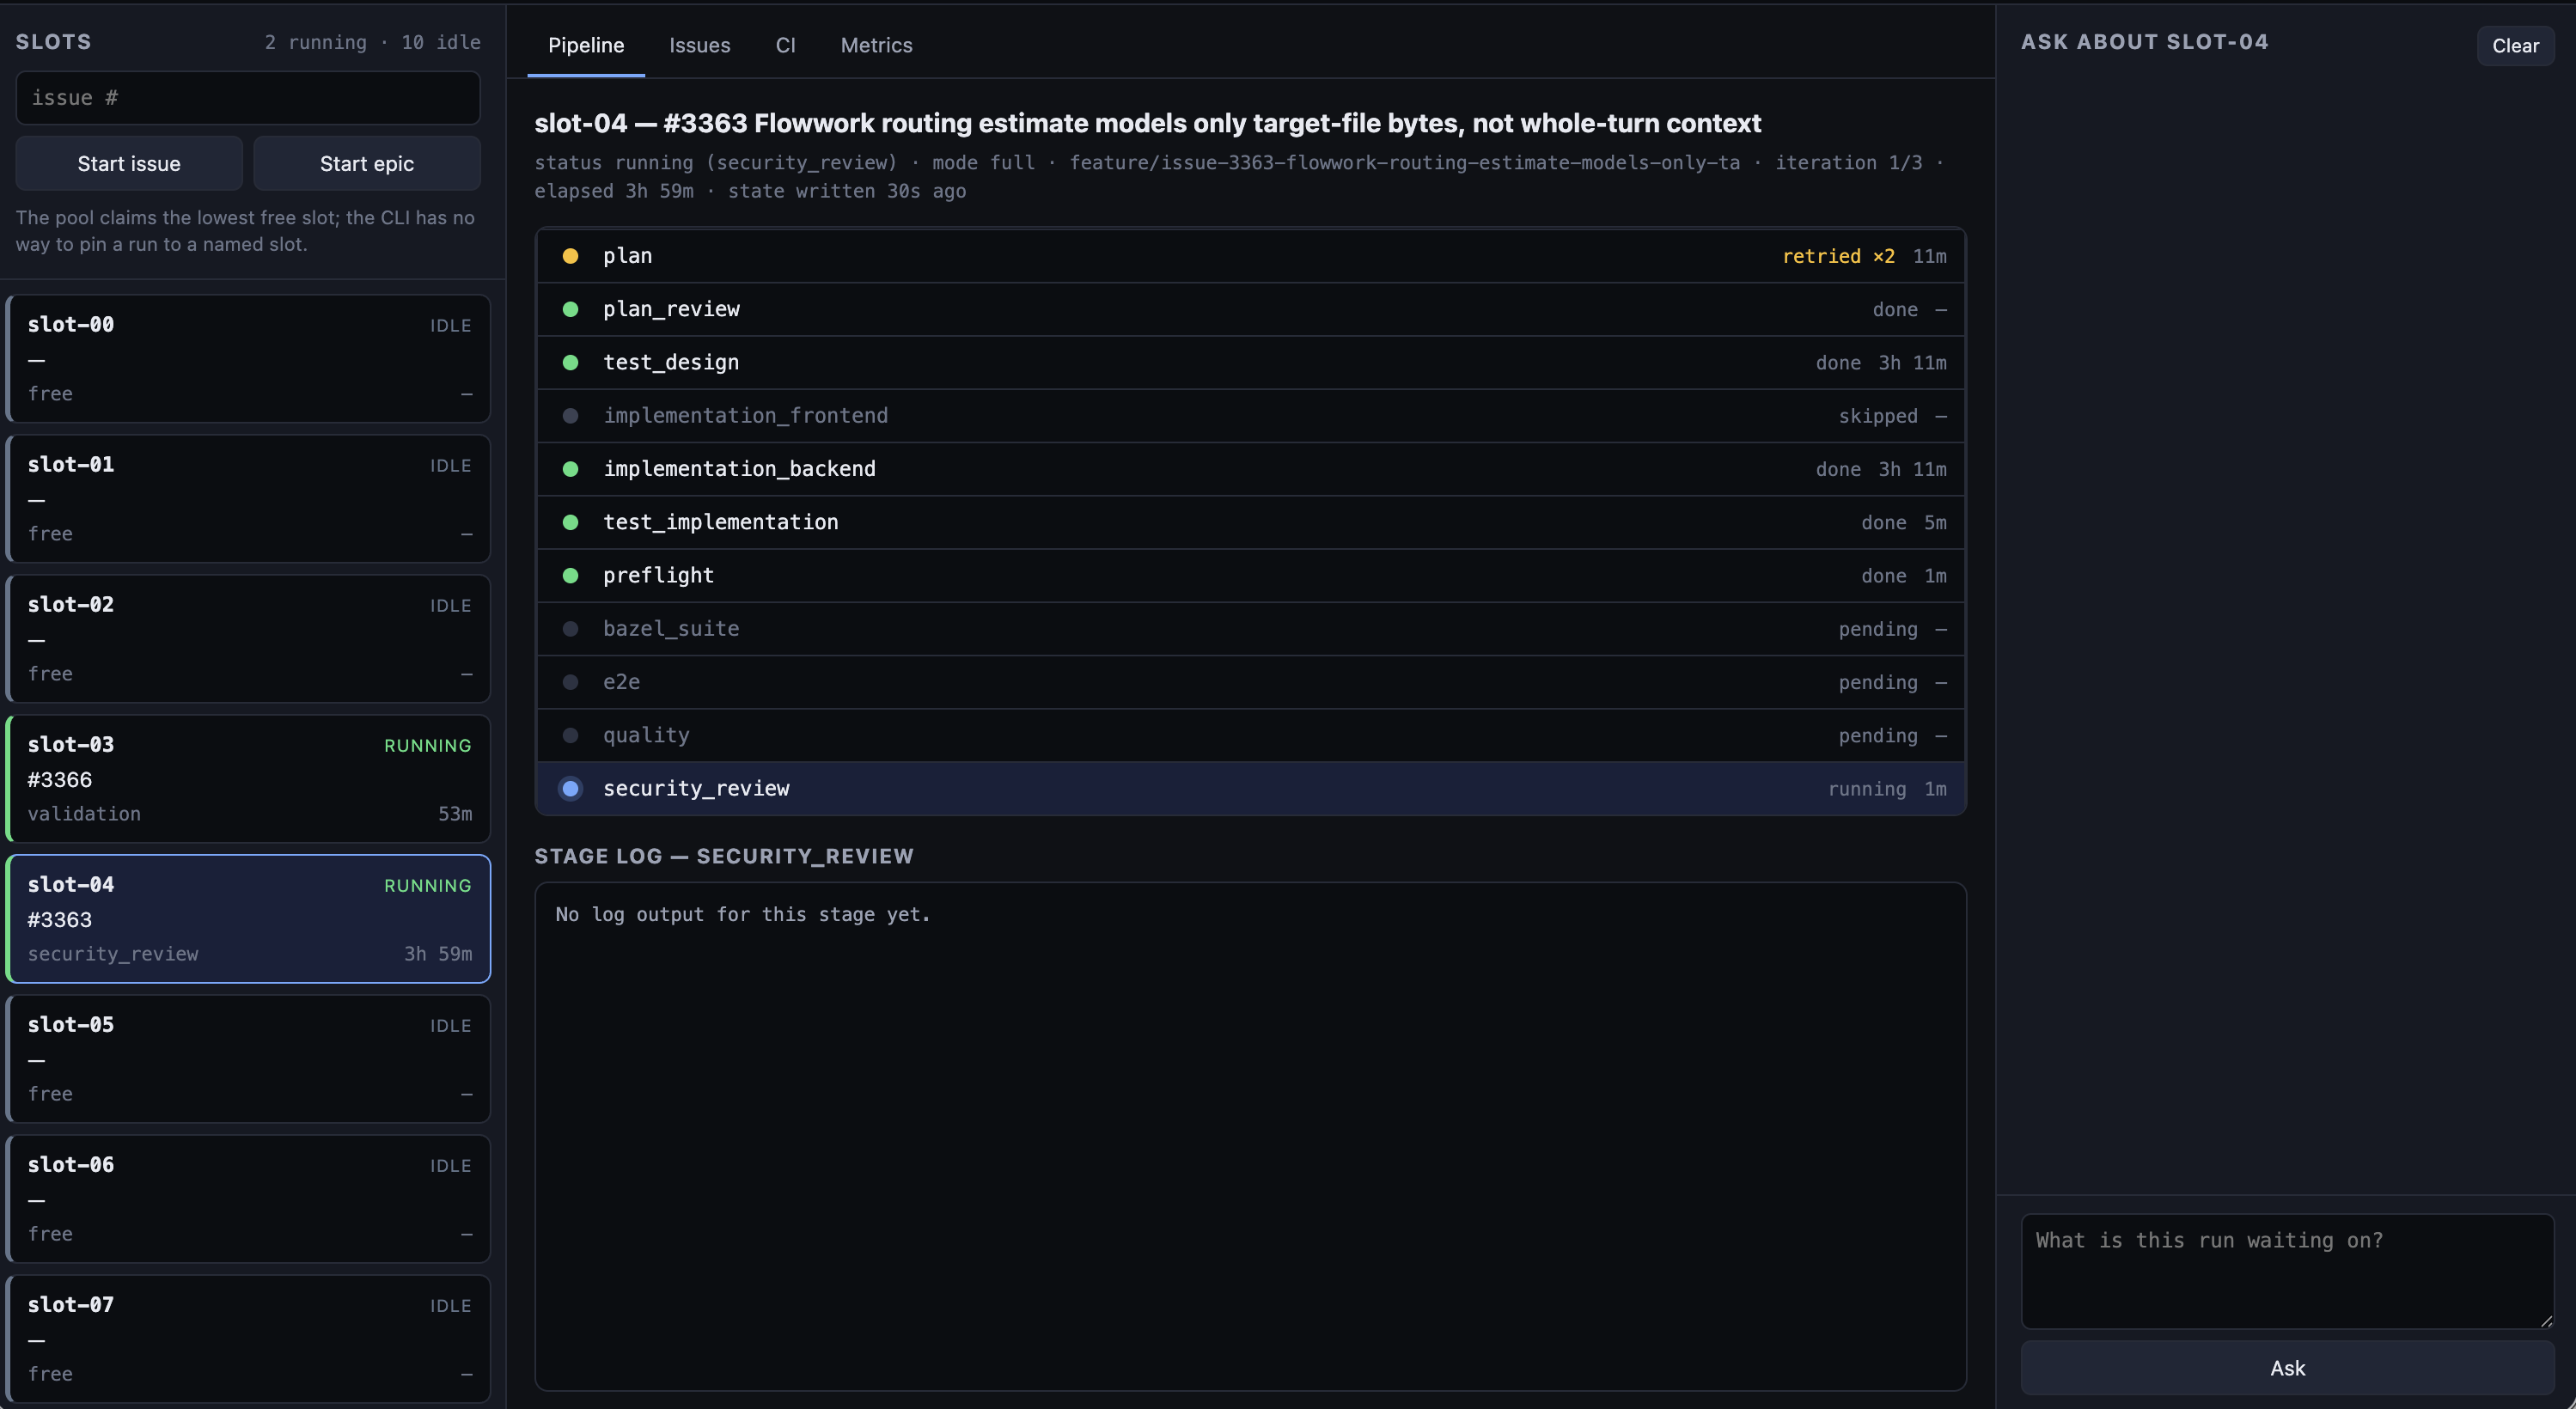The width and height of the screenshot is (2576, 1409).
Task: Click the gray dot for implementation_frontend
Action: pyautogui.click(x=570, y=416)
